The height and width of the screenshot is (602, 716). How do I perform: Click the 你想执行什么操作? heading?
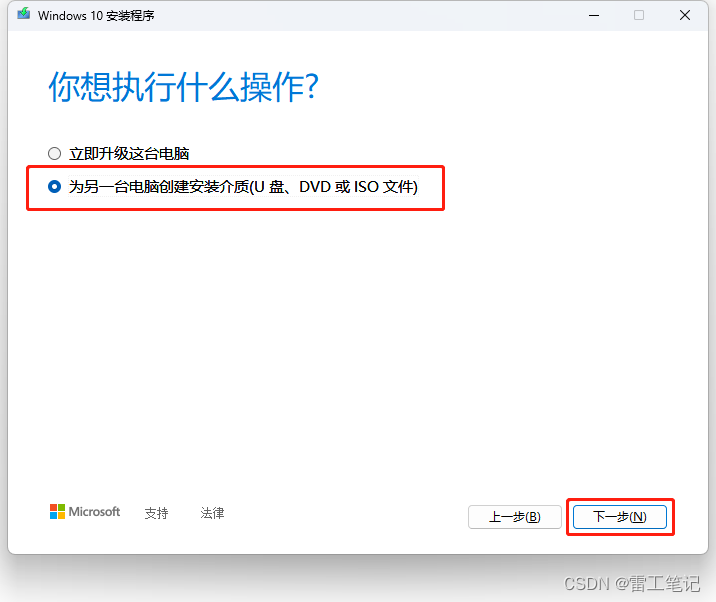(183, 87)
